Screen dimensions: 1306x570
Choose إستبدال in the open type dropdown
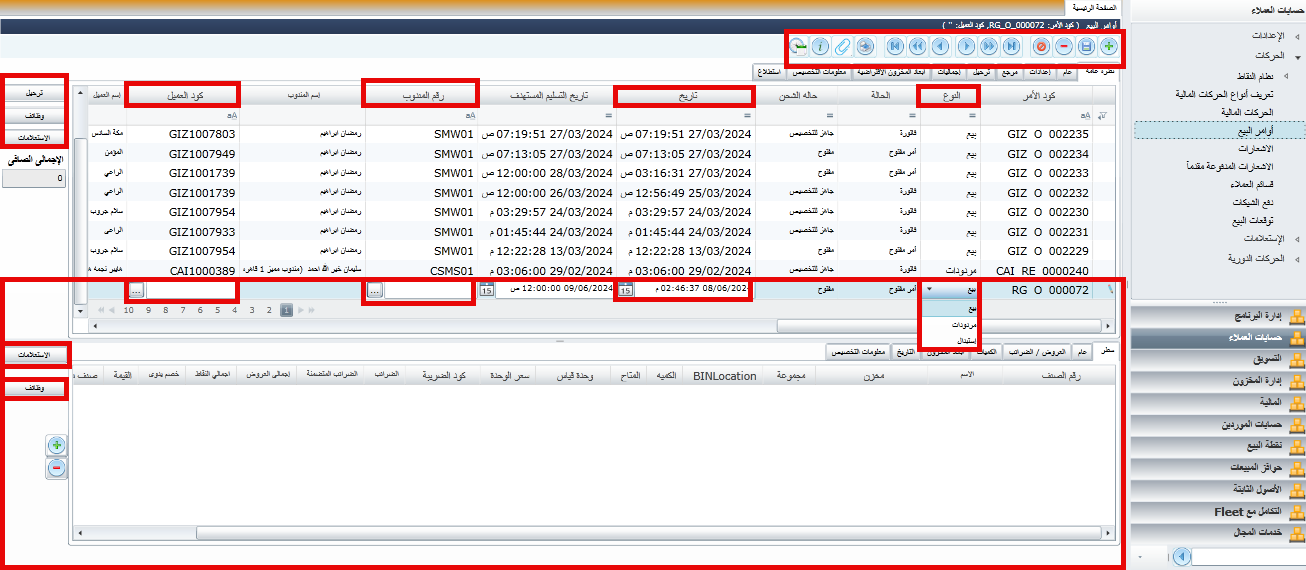click(965, 340)
